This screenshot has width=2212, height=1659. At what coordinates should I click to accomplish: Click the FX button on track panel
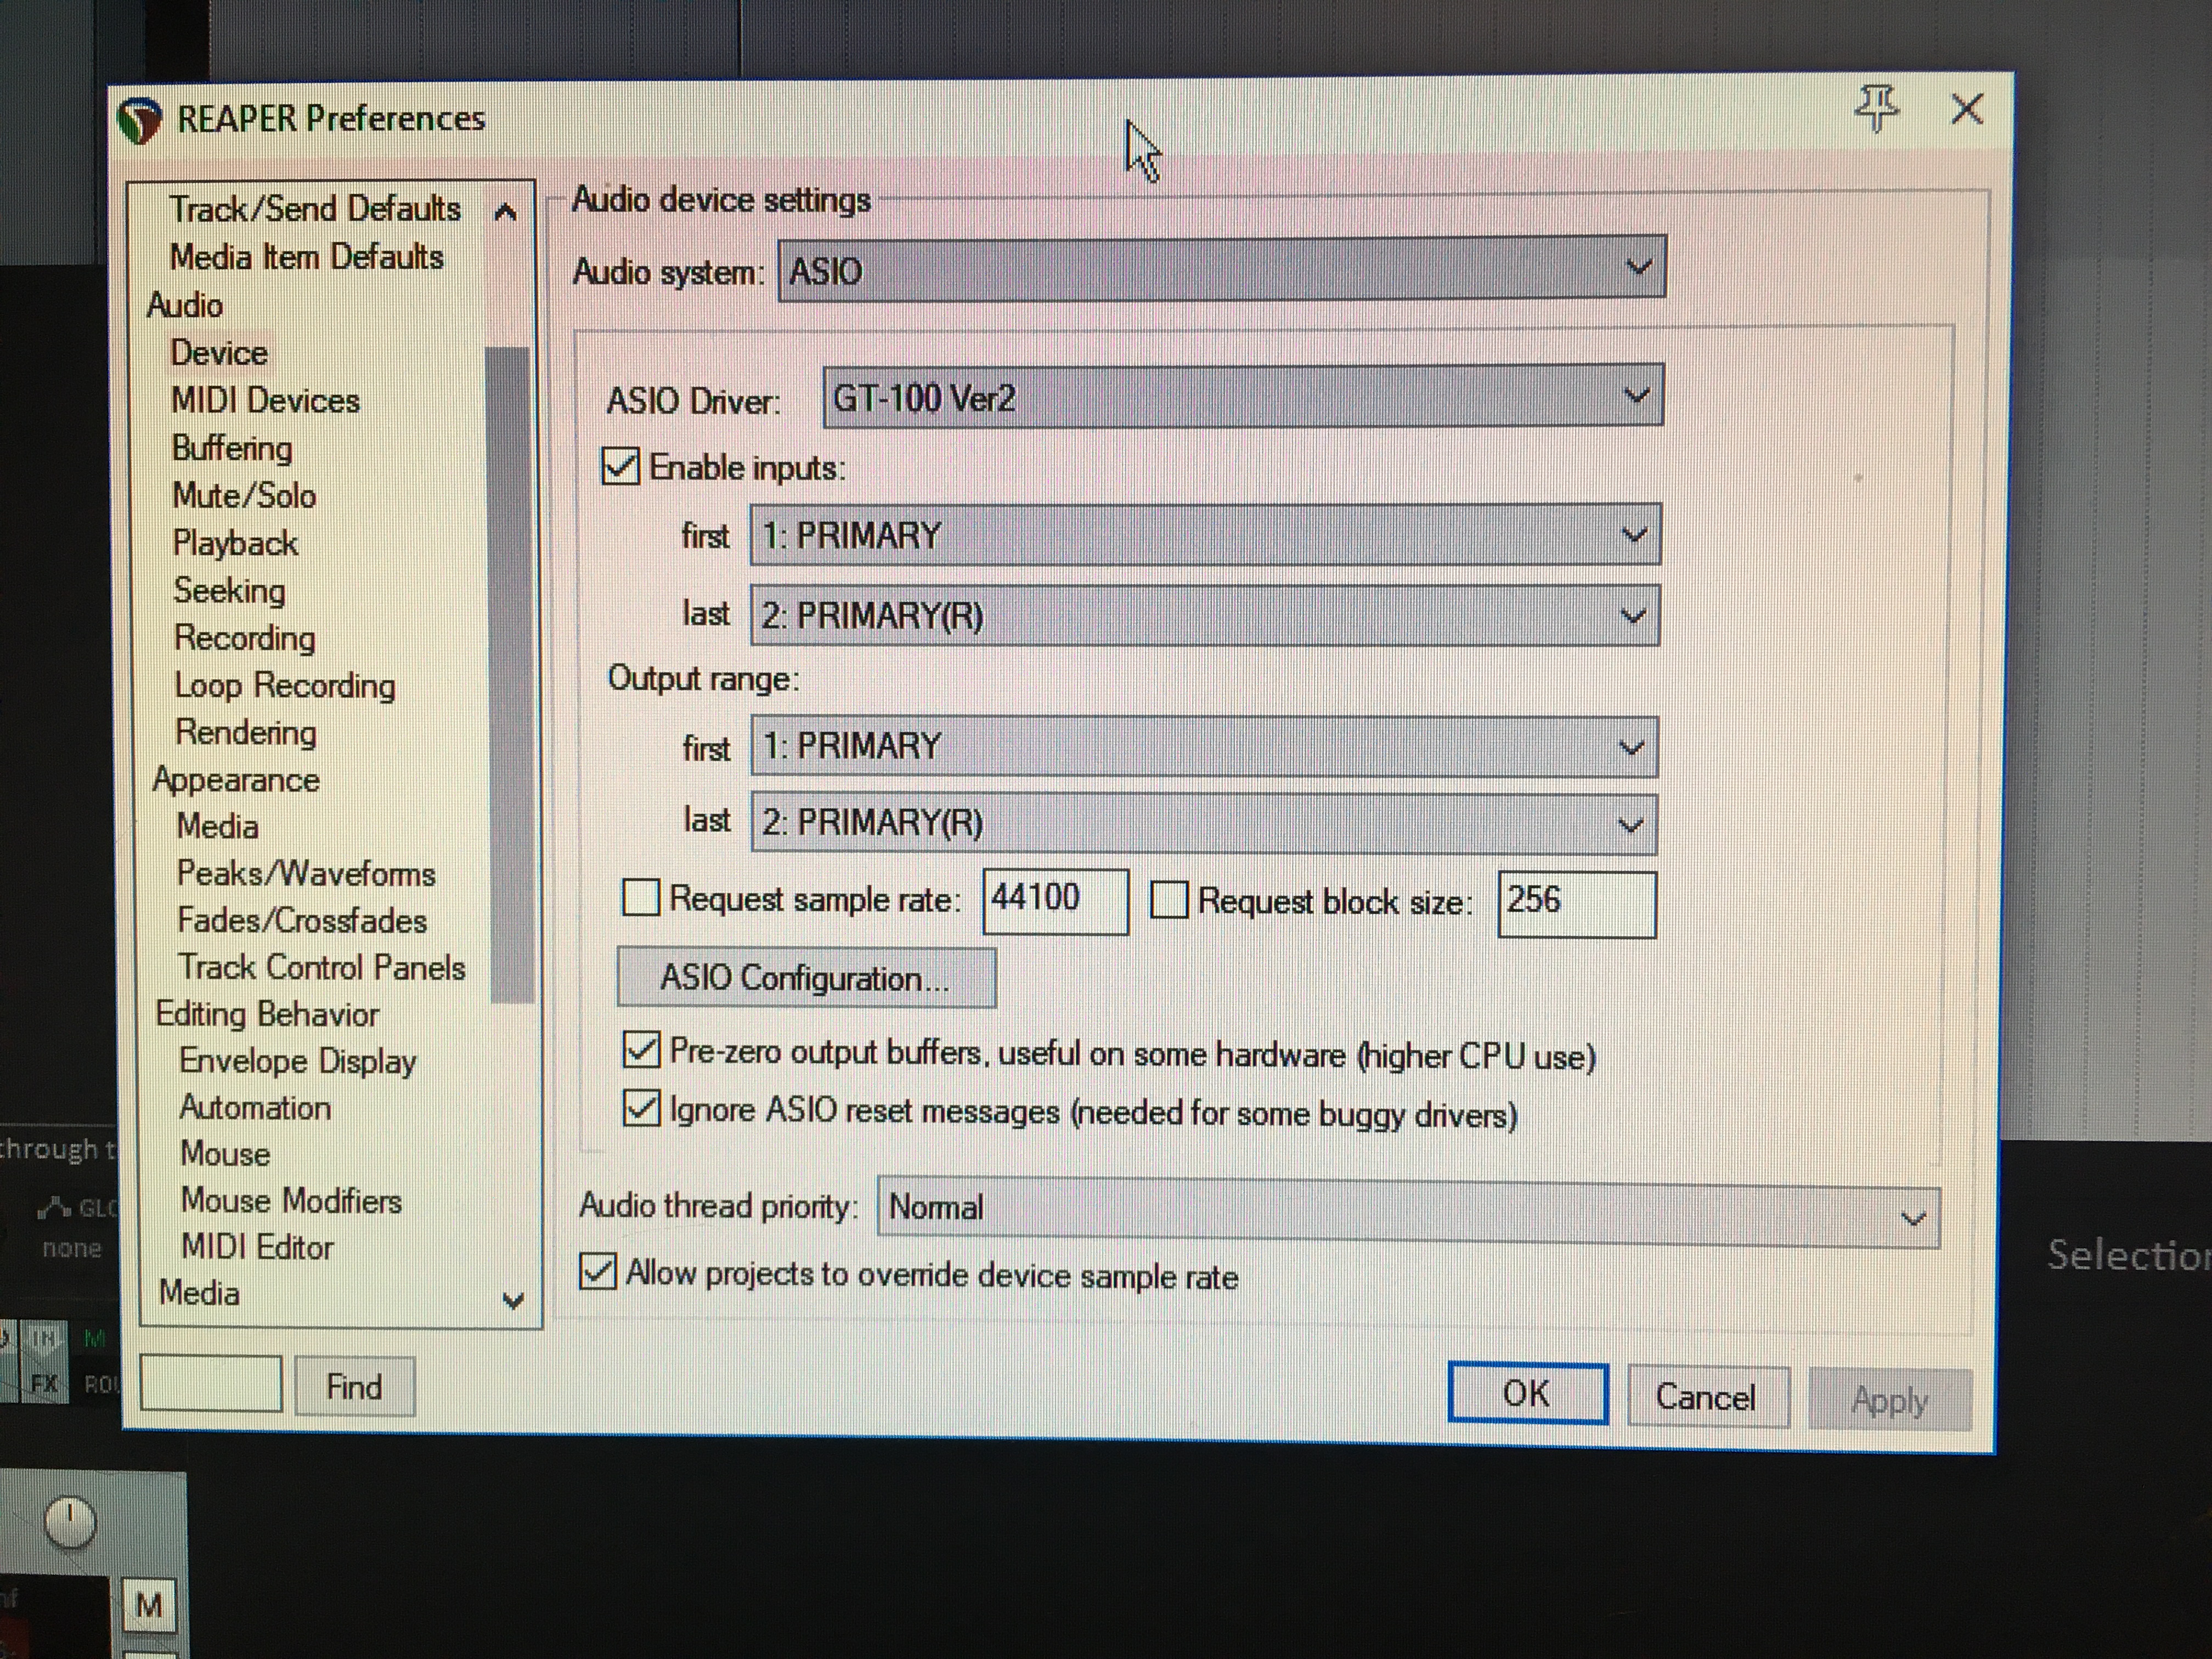click(x=44, y=1384)
